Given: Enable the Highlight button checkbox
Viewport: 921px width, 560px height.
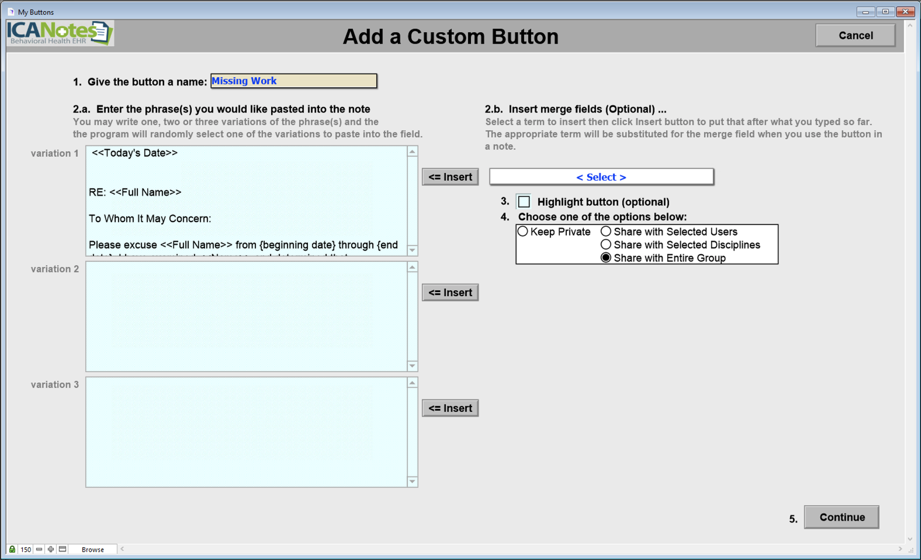Looking at the screenshot, I should pos(524,202).
